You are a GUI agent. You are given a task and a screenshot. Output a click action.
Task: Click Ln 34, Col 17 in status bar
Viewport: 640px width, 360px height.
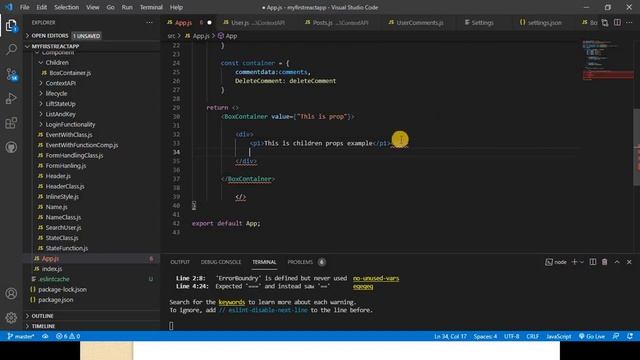tap(450, 336)
